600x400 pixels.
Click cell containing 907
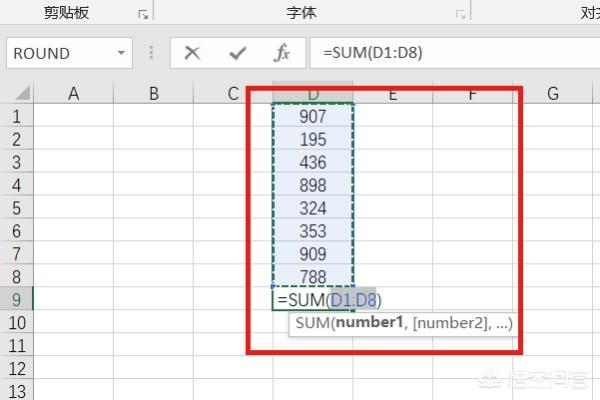point(313,116)
